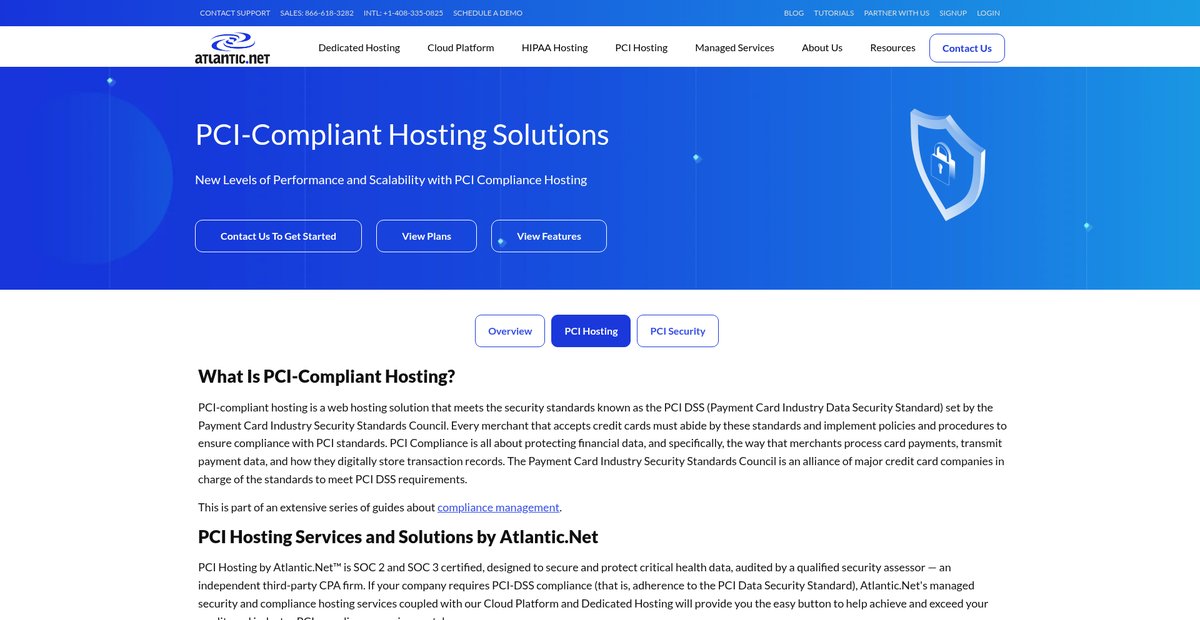The height and width of the screenshot is (620, 1200).
Task: Click the View Plans button
Action: (426, 236)
